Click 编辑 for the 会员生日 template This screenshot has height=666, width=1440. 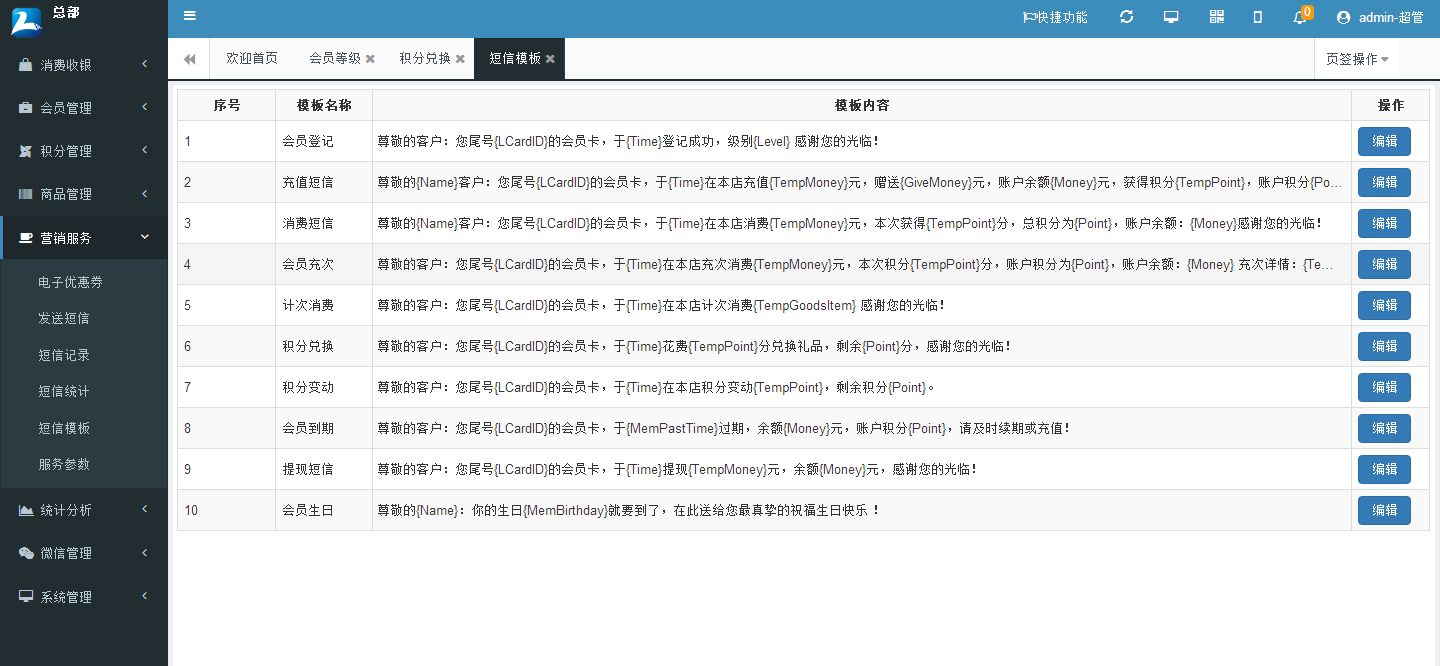pos(1384,510)
